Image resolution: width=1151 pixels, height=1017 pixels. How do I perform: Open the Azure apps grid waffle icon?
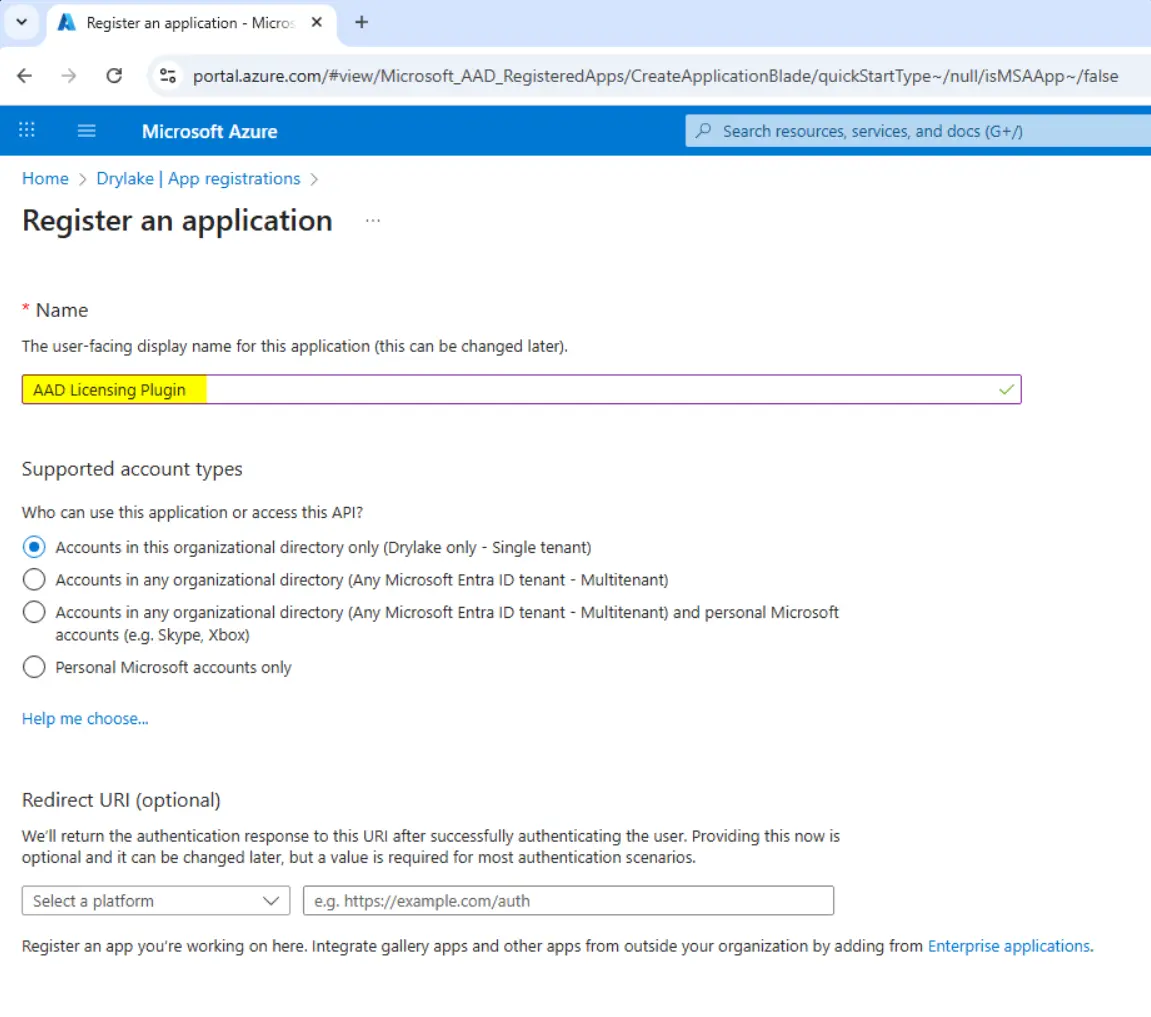coord(27,130)
